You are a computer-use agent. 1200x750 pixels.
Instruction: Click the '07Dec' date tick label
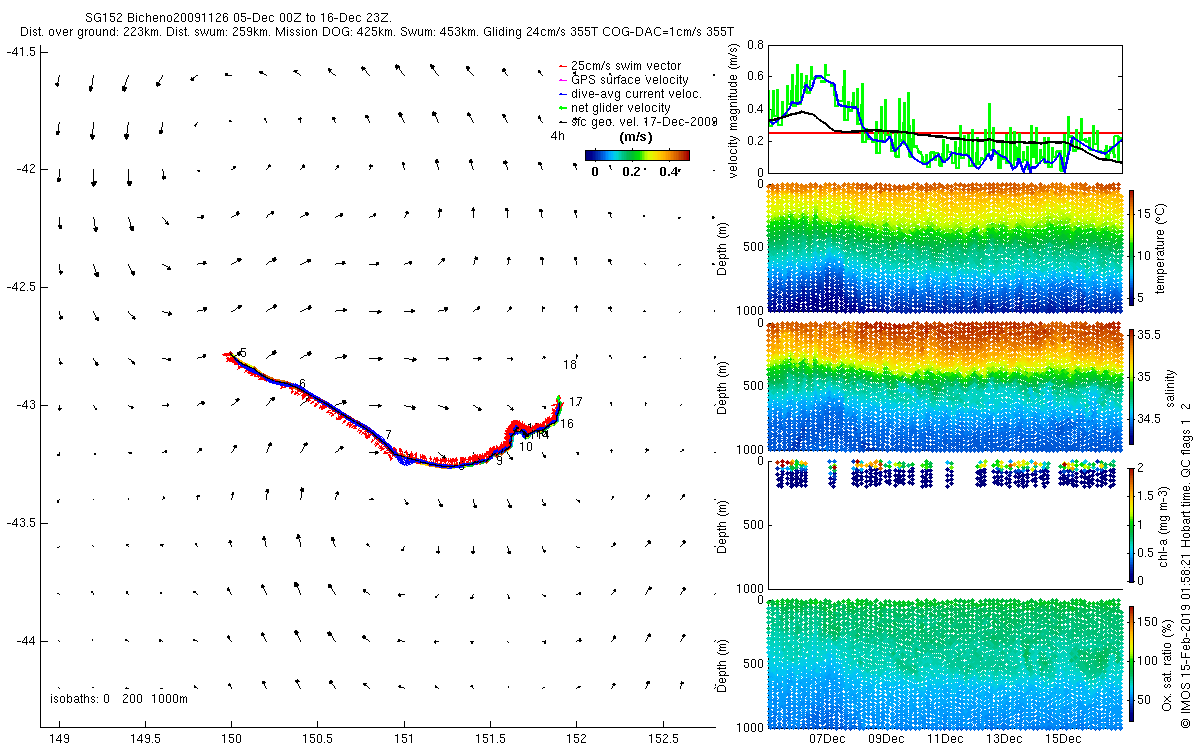(827, 738)
